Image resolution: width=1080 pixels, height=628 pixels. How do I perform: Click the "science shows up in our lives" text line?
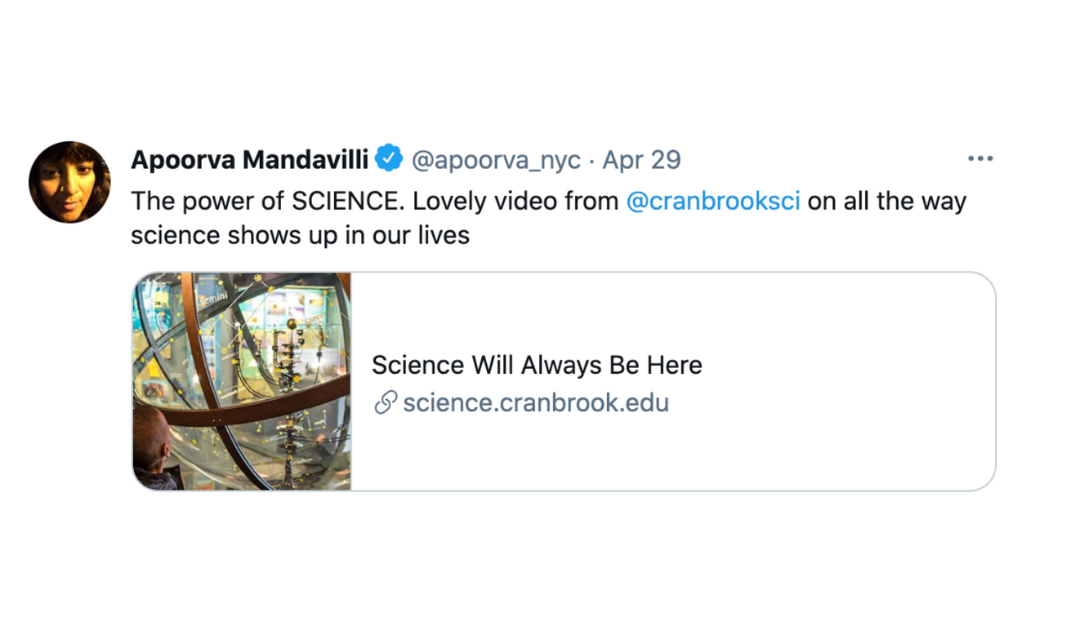click(x=300, y=237)
